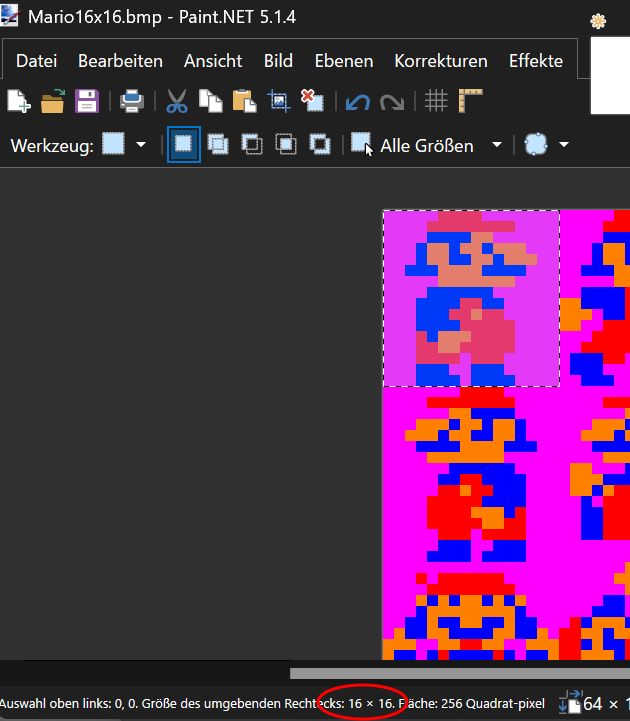Open the Ebenen menu
The width and height of the screenshot is (630, 721).
coord(343,61)
